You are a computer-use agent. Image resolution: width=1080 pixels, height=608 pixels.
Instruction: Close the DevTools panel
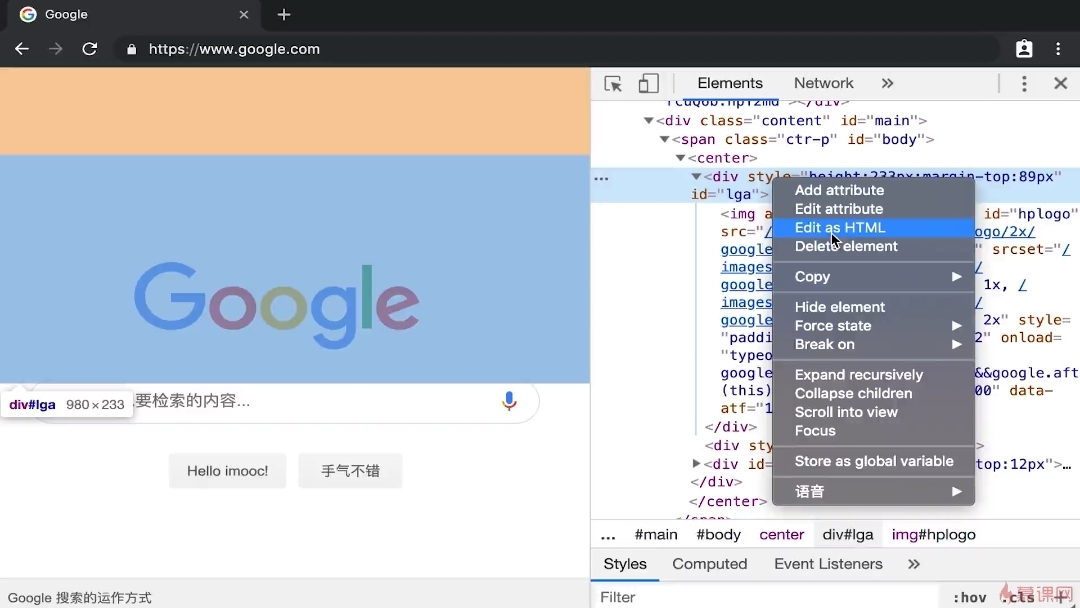(x=1061, y=84)
